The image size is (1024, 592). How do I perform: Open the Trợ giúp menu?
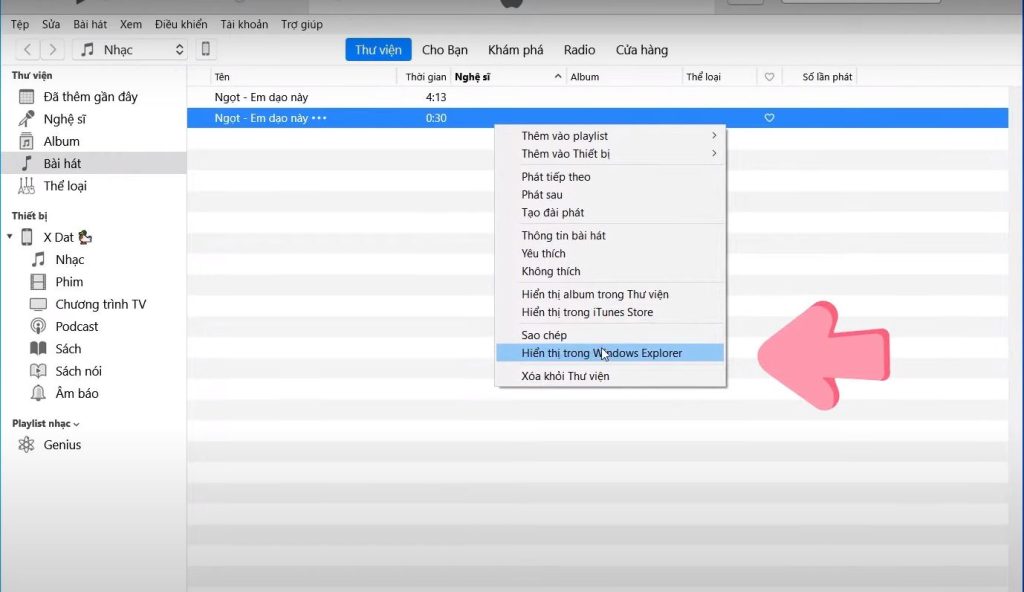click(302, 24)
